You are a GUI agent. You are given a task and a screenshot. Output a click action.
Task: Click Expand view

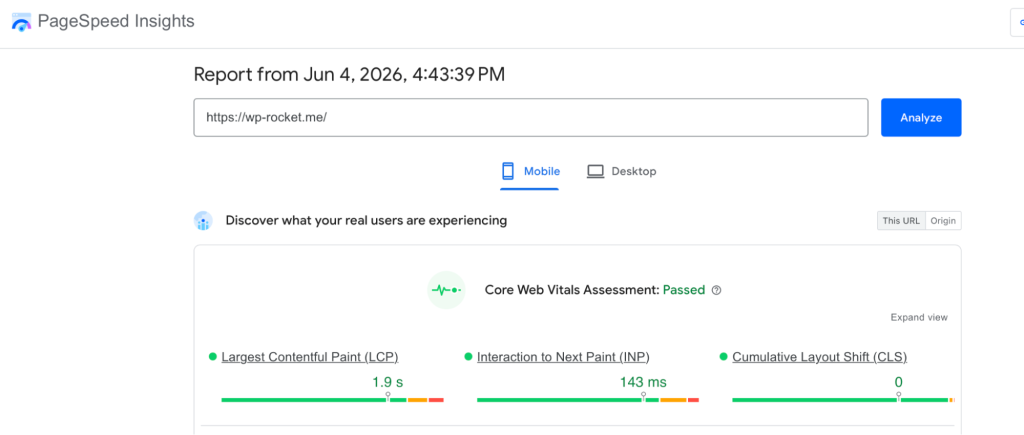(x=919, y=317)
